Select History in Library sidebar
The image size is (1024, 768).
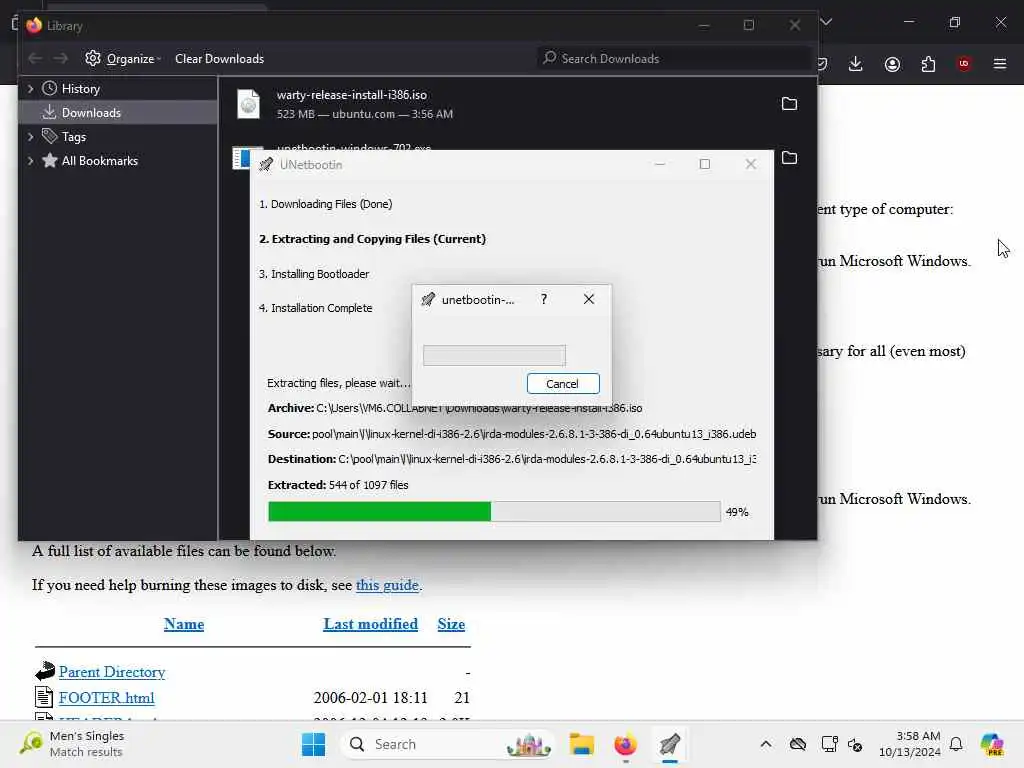[x=80, y=89]
